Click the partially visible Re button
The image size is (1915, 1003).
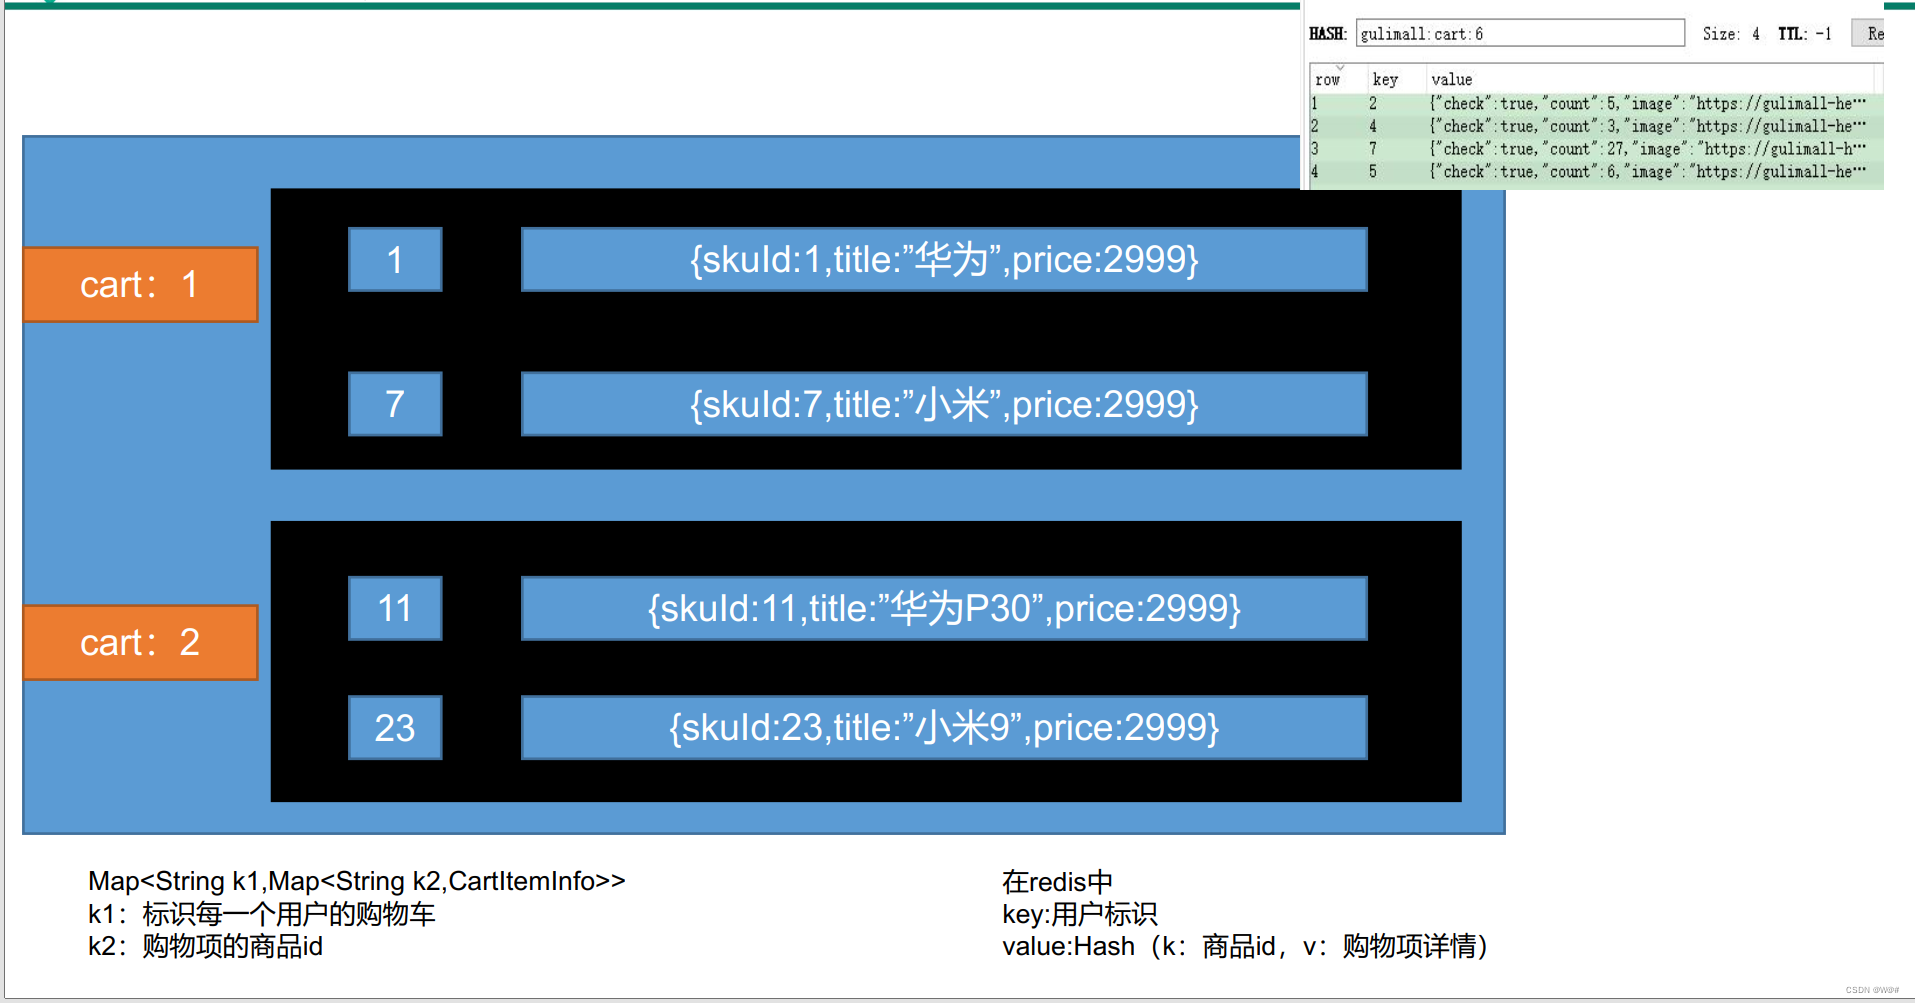coord(1869,33)
